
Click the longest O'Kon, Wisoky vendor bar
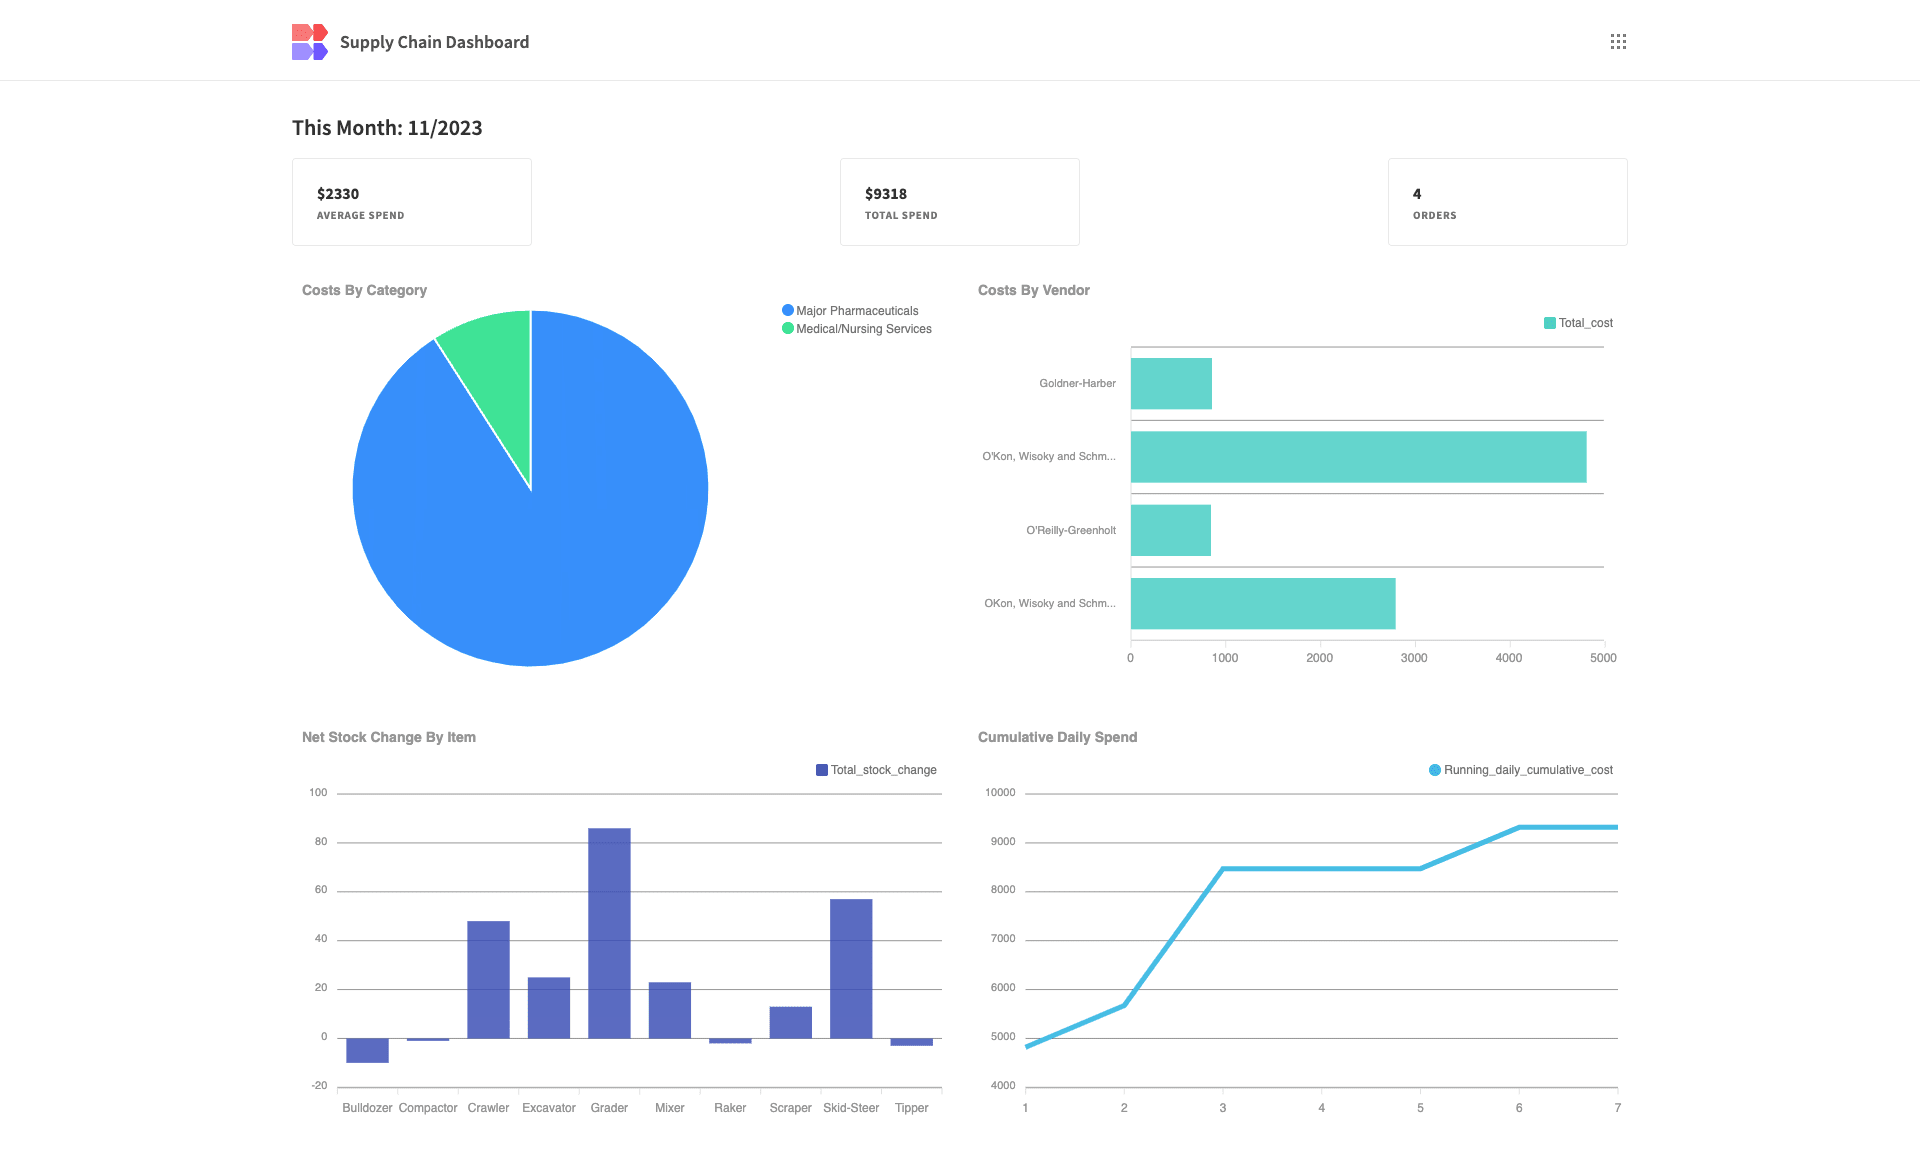pyautogui.click(x=1358, y=457)
